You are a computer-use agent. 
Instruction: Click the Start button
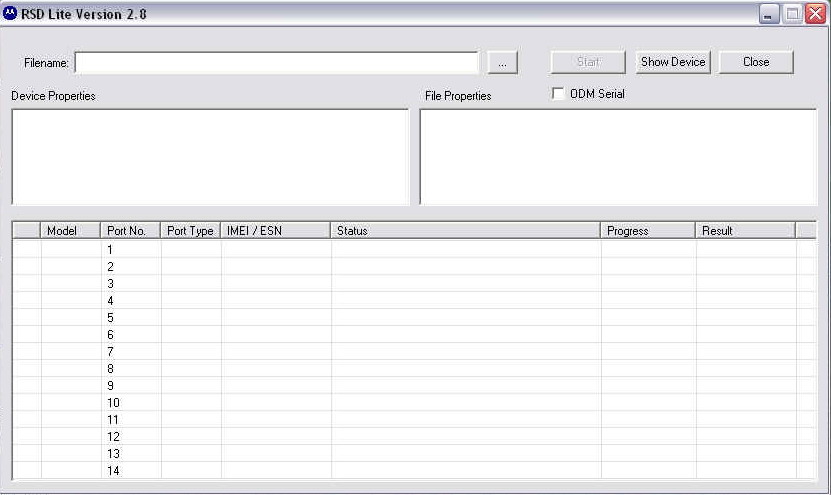coord(588,62)
